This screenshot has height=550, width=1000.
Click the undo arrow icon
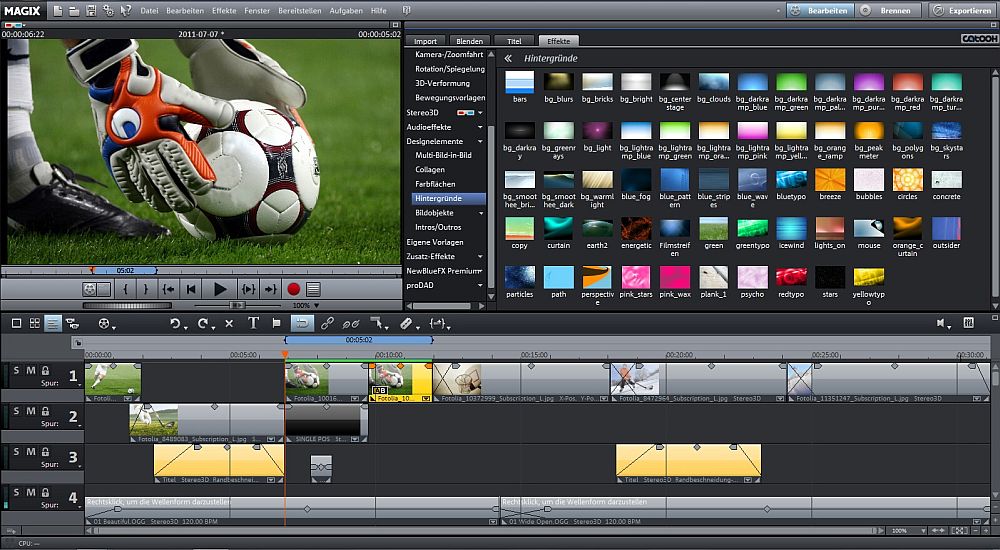point(175,323)
